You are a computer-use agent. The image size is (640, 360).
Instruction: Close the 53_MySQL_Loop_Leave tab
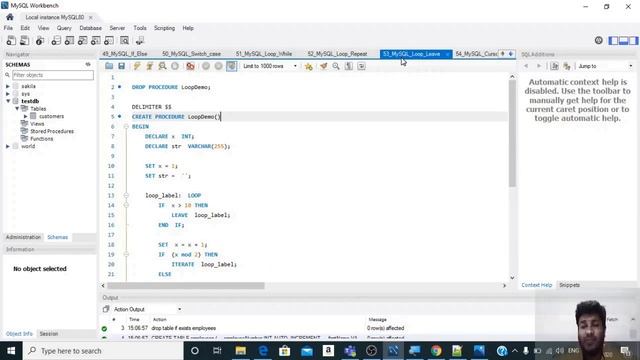[447, 54]
